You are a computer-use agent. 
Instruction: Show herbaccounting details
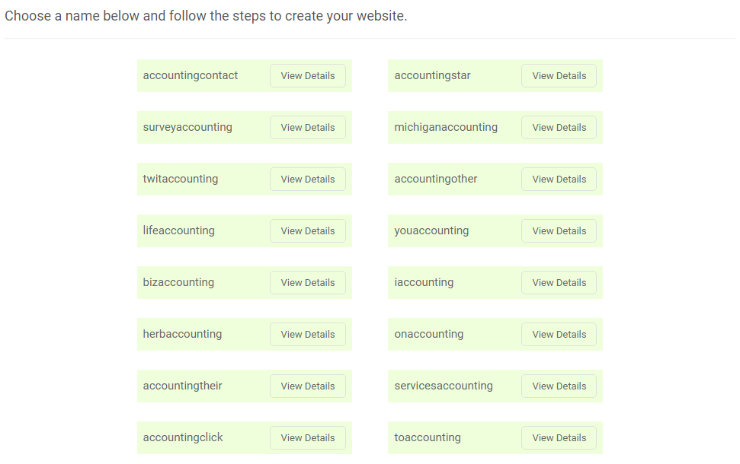[307, 334]
